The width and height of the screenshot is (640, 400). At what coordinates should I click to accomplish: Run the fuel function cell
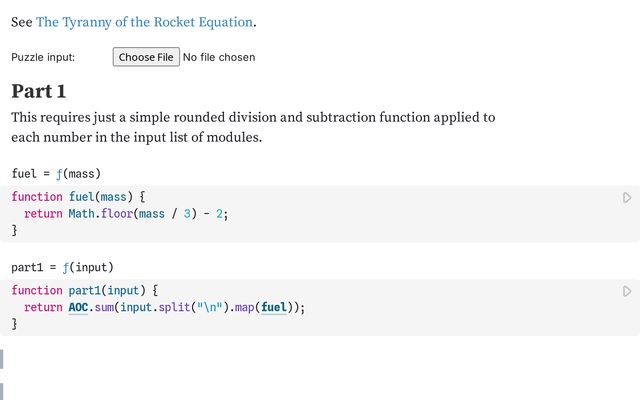(x=627, y=198)
